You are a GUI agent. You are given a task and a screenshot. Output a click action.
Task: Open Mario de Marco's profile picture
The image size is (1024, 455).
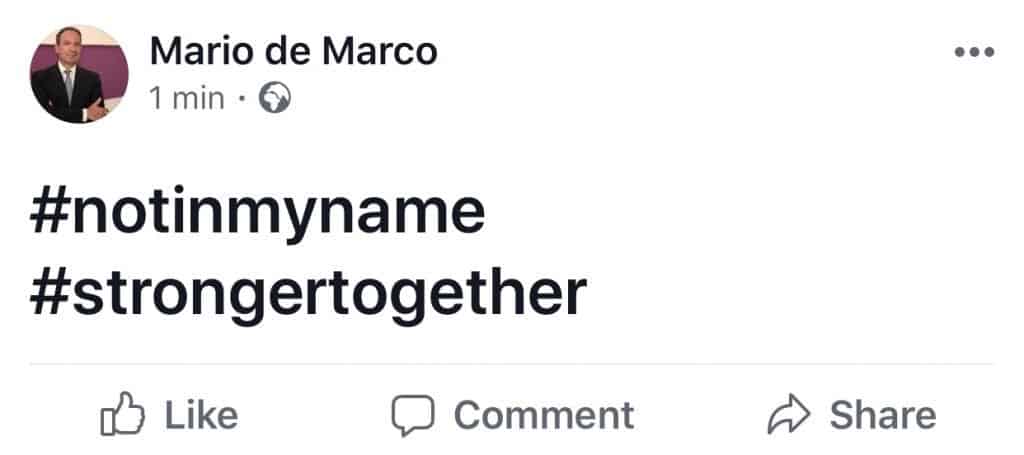pos(79,74)
